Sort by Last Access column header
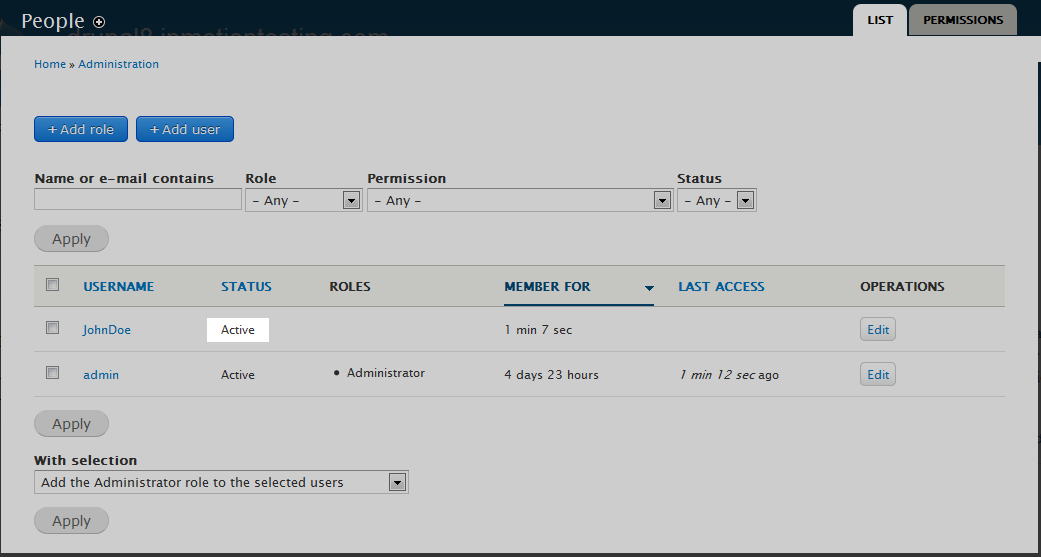This screenshot has width=1041, height=557. [x=721, y=287]
